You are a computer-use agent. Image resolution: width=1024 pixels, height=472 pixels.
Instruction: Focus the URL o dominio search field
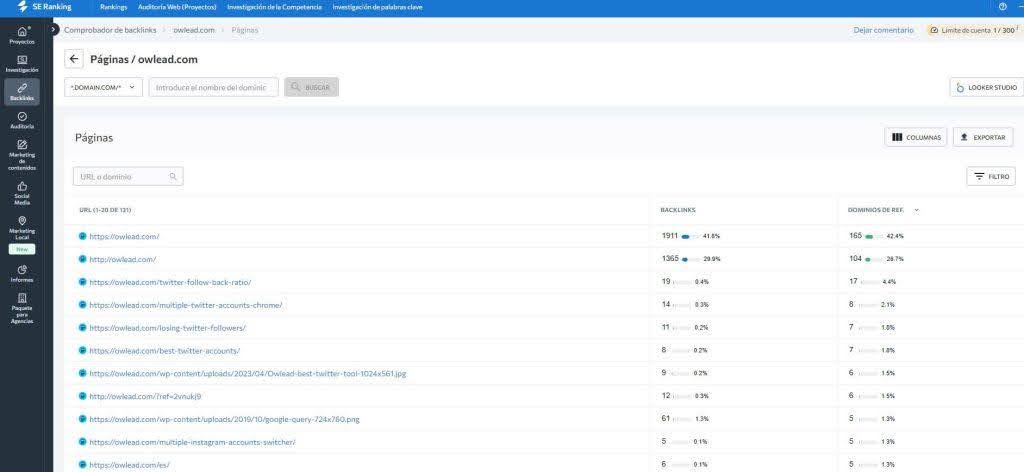(128, 176)
